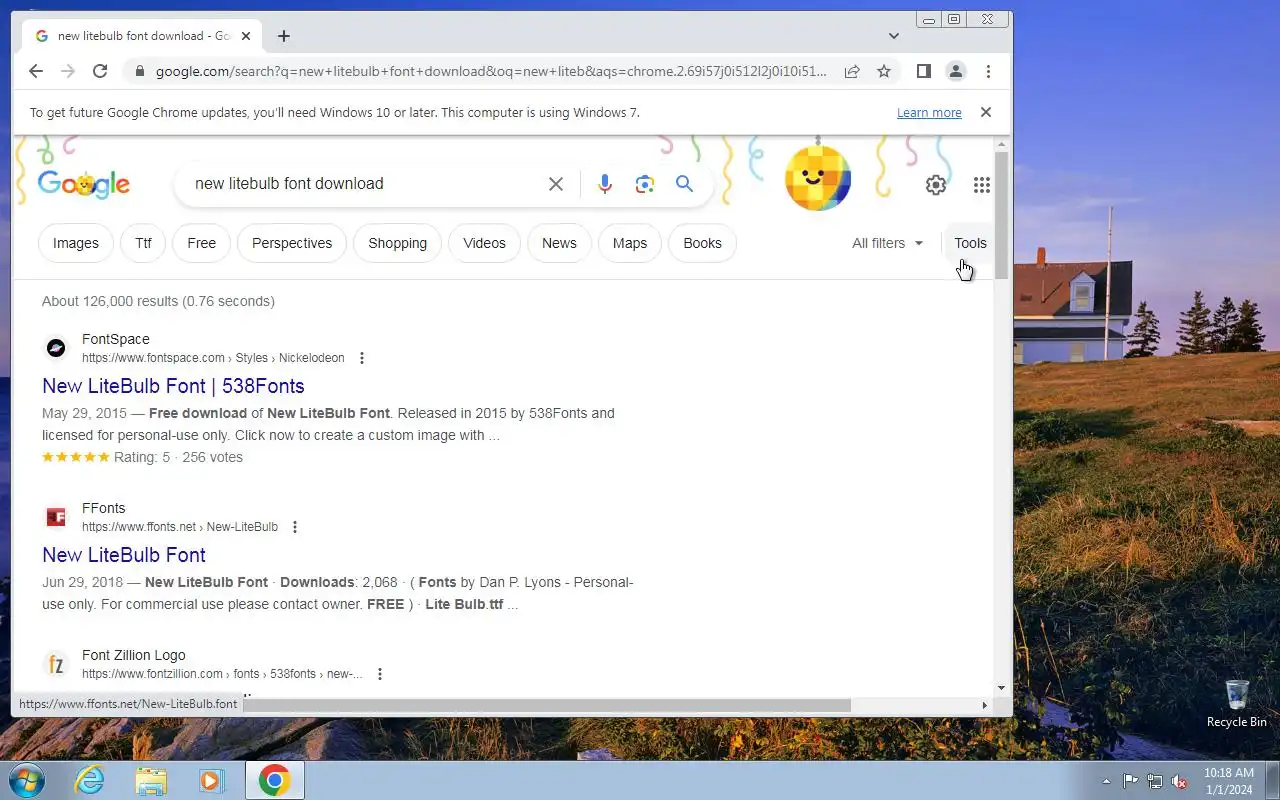
Task: Reload the current page
Action: 100,71
